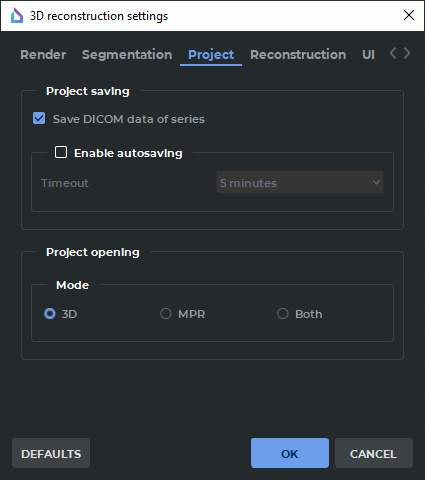
Task: Pick the Both opening mode
Action: point(283,314)
